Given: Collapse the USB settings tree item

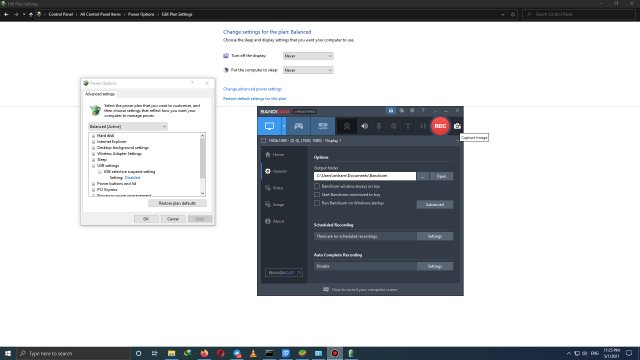Looking at the screenshot, I should (93, 166).
